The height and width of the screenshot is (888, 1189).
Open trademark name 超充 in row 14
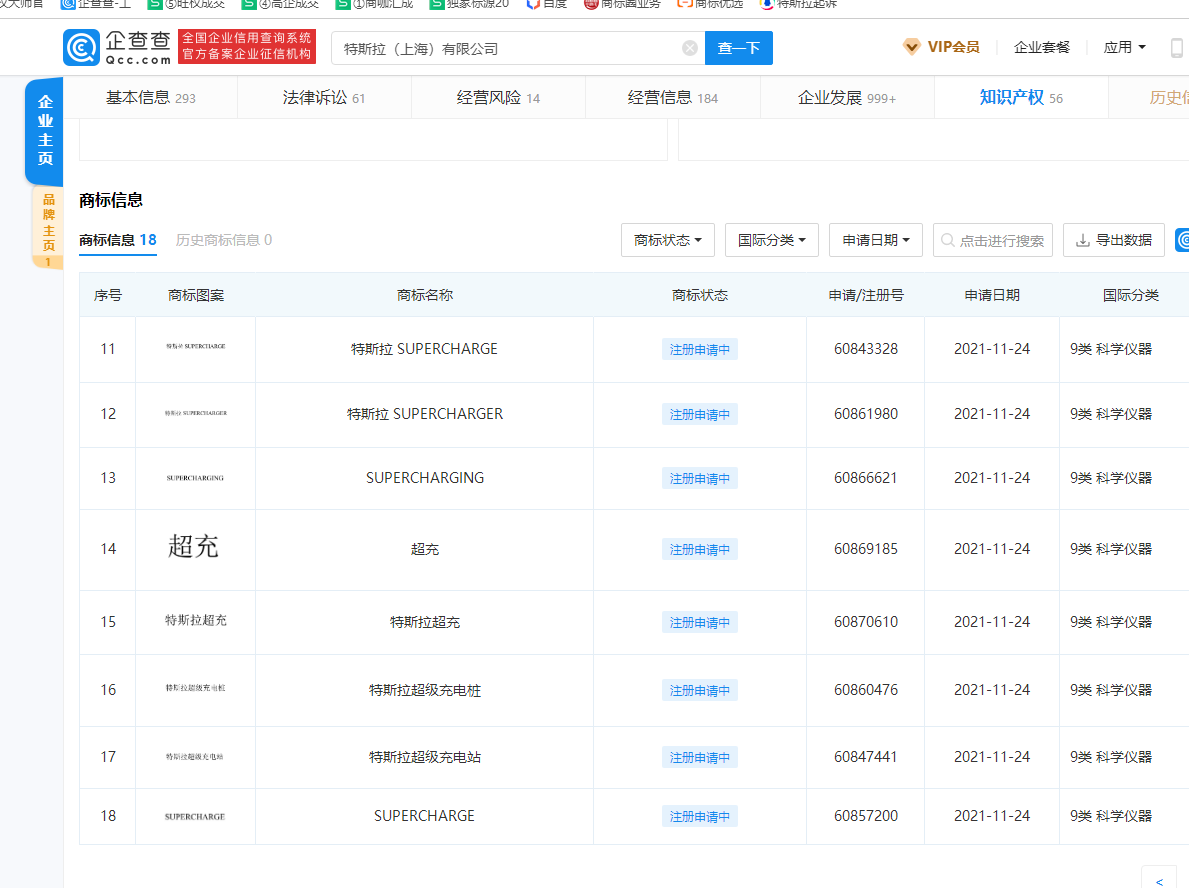pyautogui.click(x=425, y=549)
